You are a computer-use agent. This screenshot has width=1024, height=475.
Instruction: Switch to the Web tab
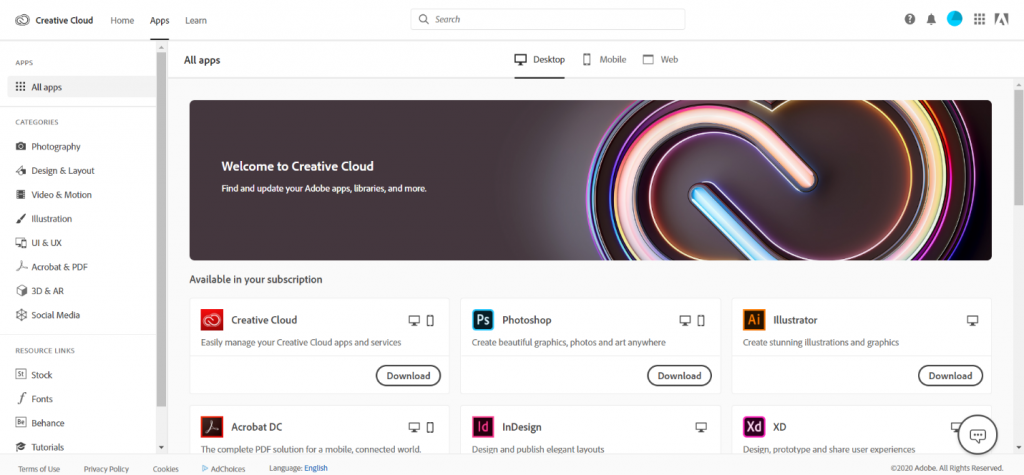pos(660,59)
